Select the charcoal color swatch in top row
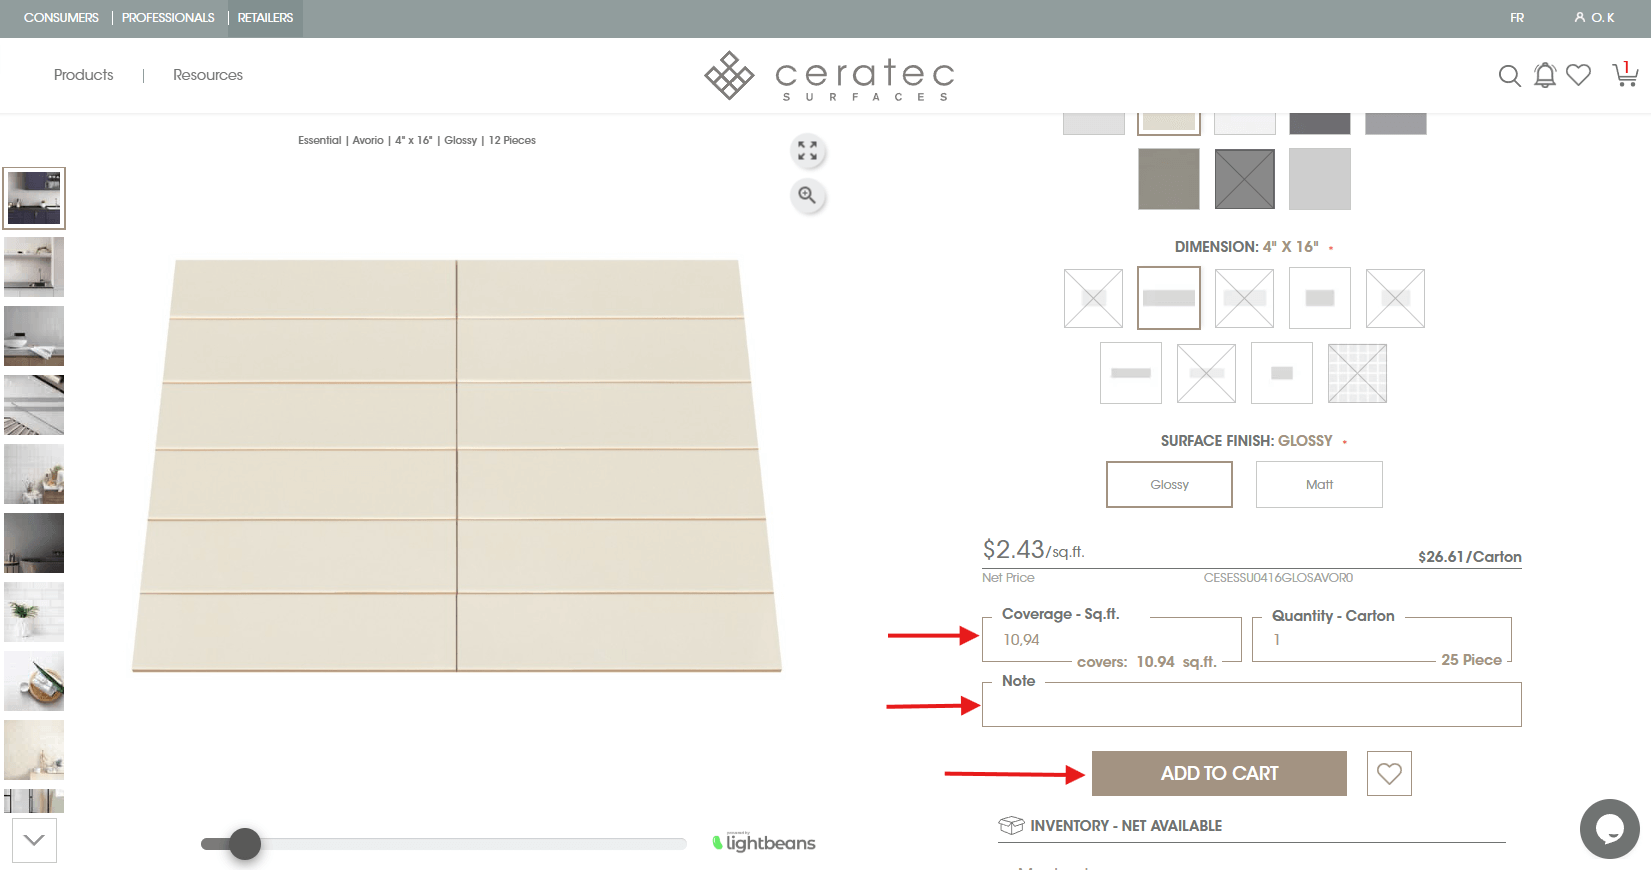Screen dimensions: 1651x870 [x=1320, y=124]
